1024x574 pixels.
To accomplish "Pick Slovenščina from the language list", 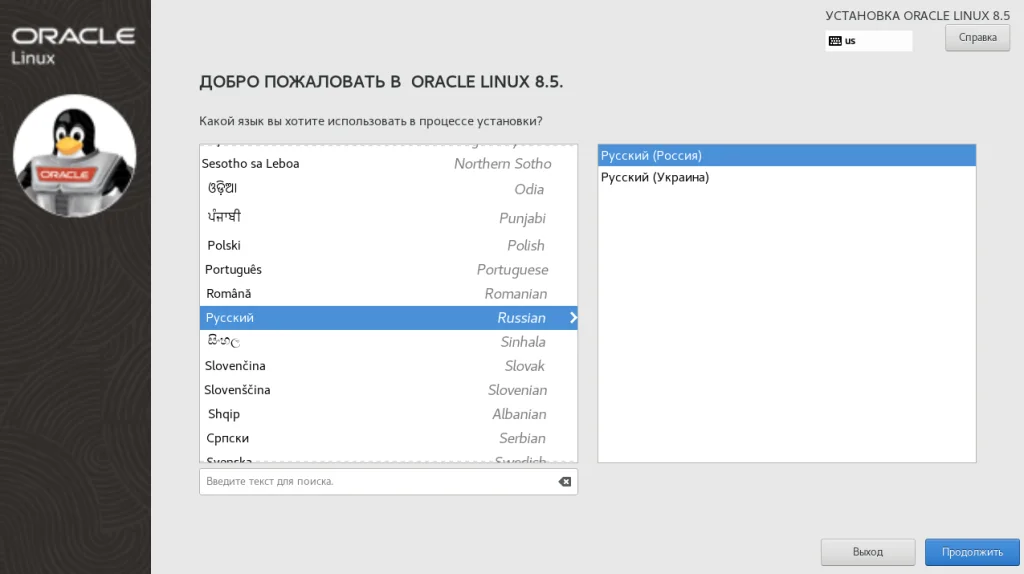I will coord(388,390).
